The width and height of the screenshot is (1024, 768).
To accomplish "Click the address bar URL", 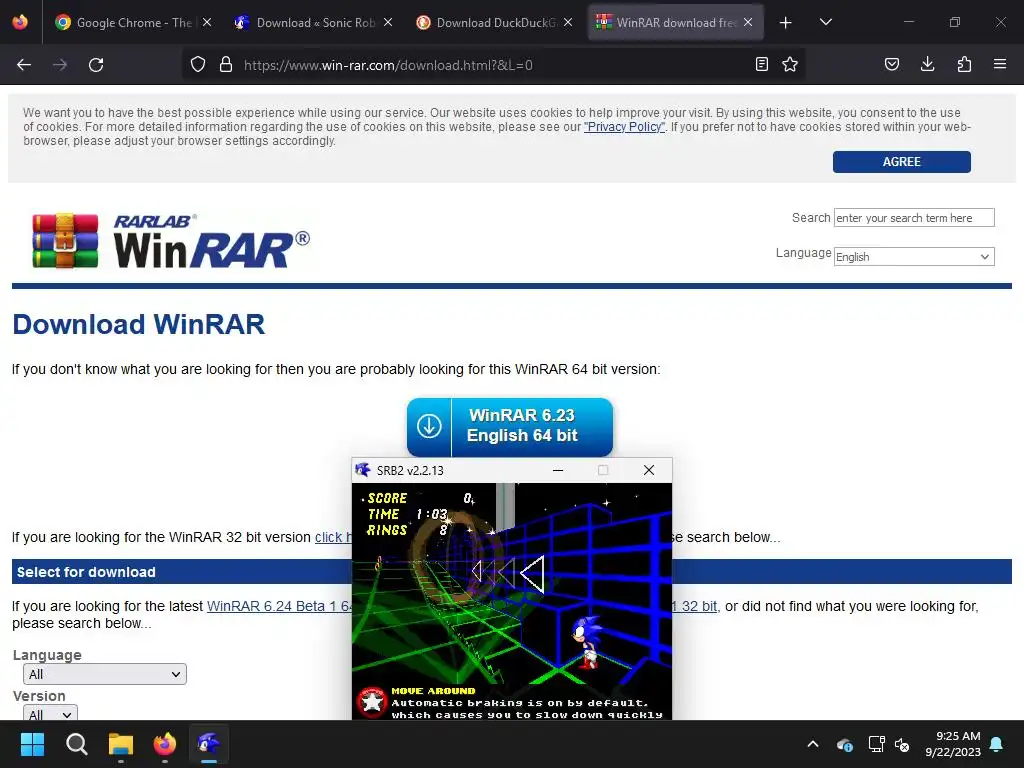I will click(x=389, y=65).
